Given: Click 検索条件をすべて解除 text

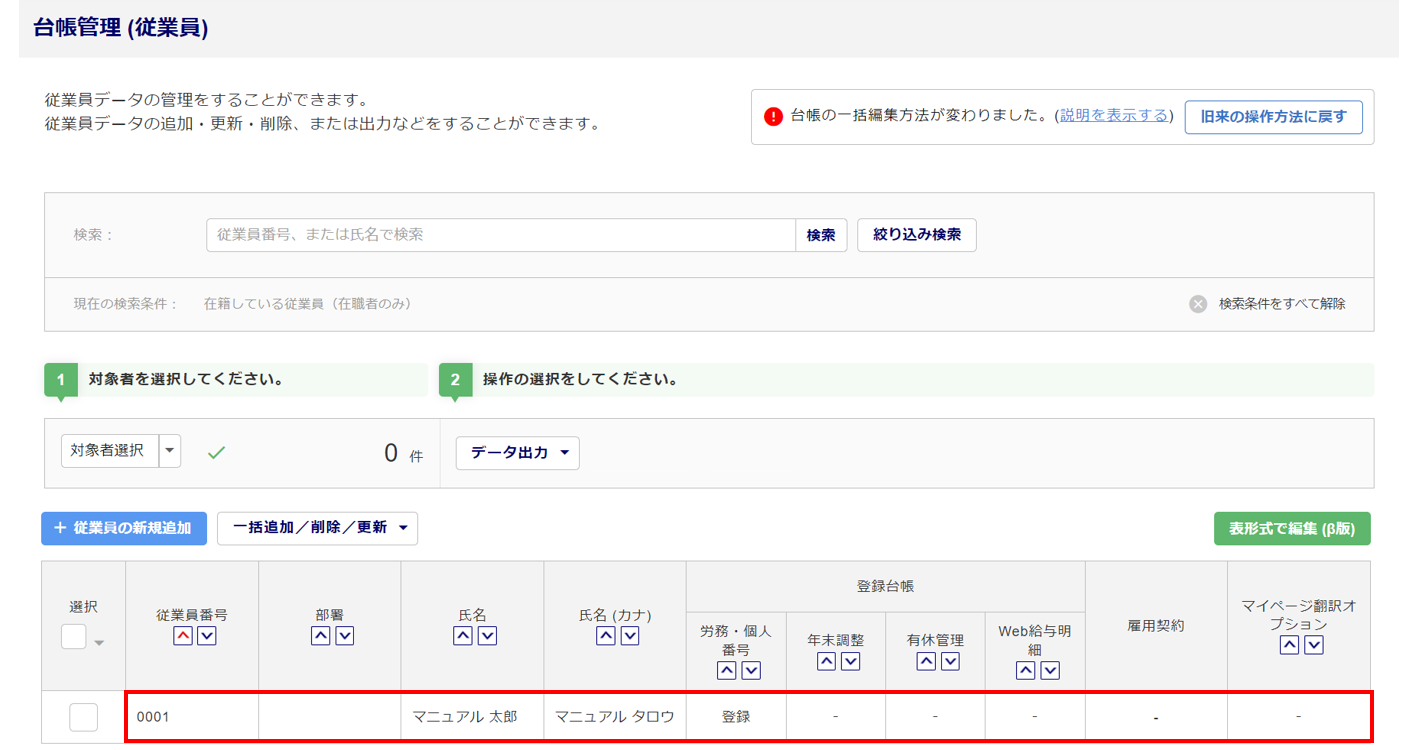Looking at the screenshot, I should click(1282, 304).
